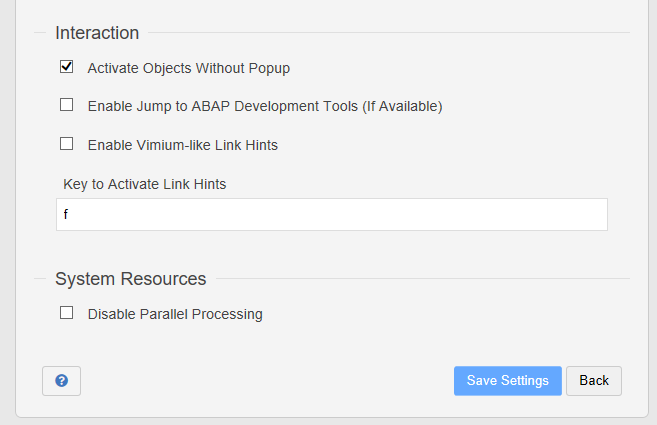Screen dimensions: 657x425
Task: Enable Jump to ABAP Development Tools checkbox
Action: (67, 105)
